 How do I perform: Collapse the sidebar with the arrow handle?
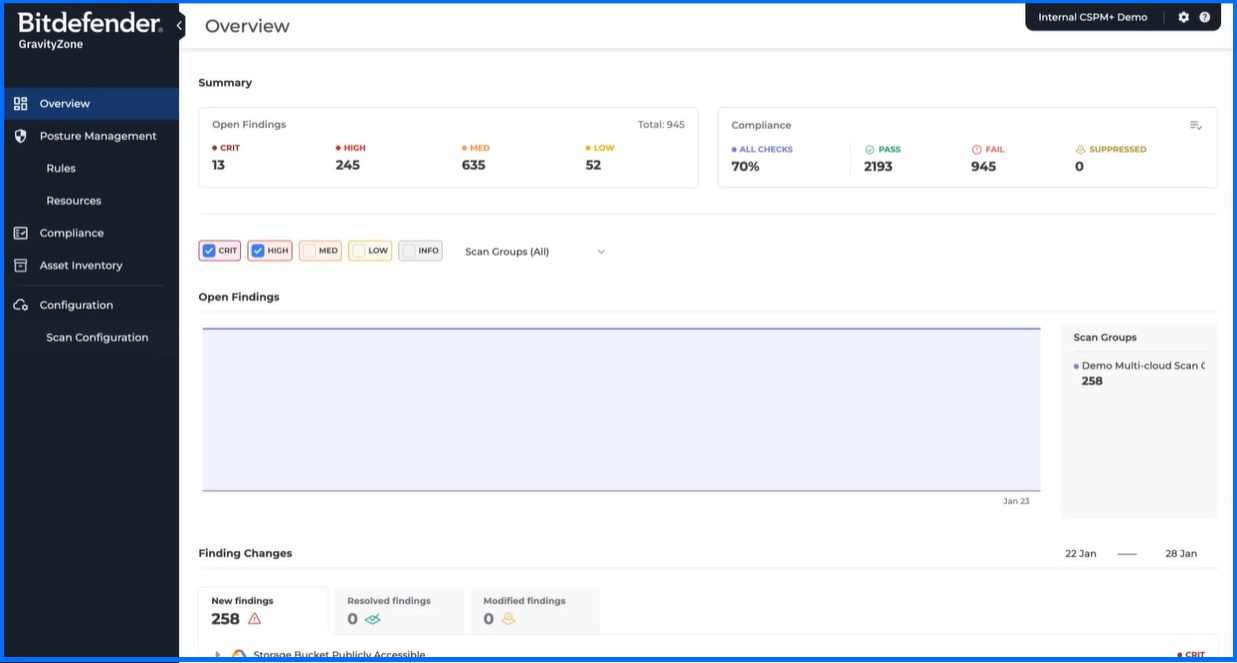coord(179,25)
